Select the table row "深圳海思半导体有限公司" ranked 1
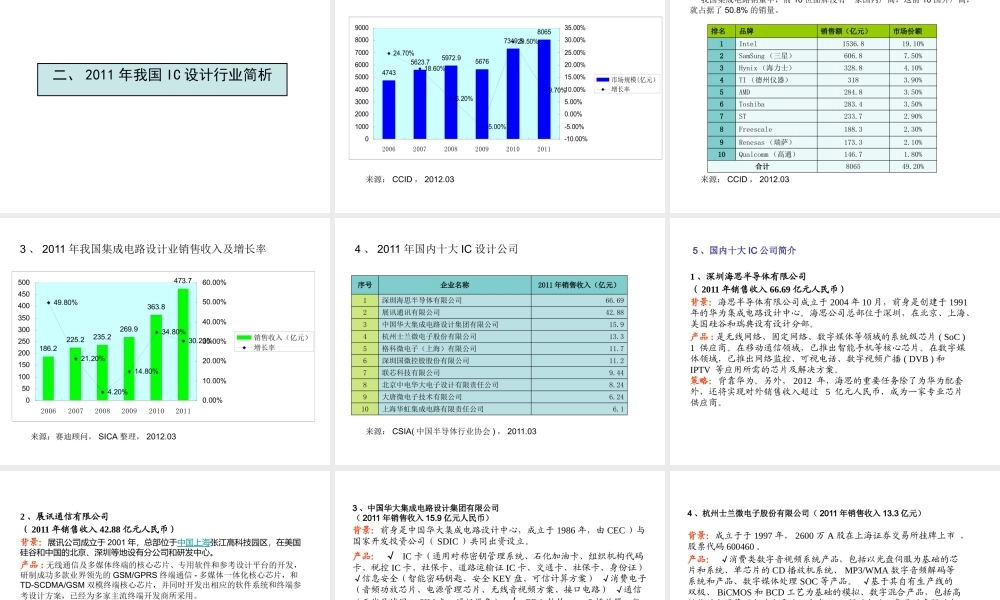Viewport: 1000px width, 600px height. [x=490, y=300]
